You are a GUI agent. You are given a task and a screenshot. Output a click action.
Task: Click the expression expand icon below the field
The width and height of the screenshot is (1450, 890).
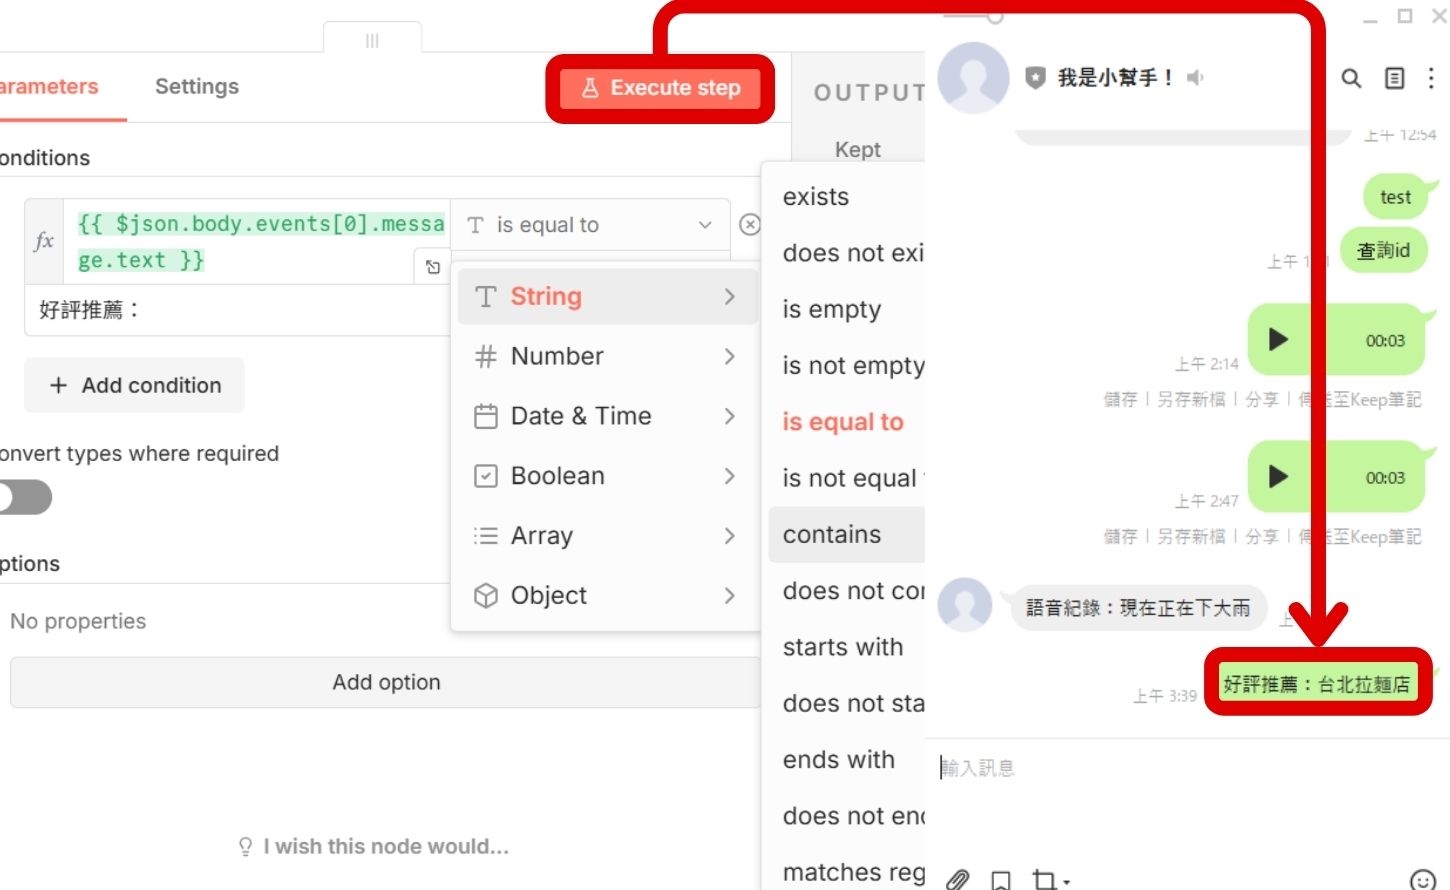click(x=432, y=267)
